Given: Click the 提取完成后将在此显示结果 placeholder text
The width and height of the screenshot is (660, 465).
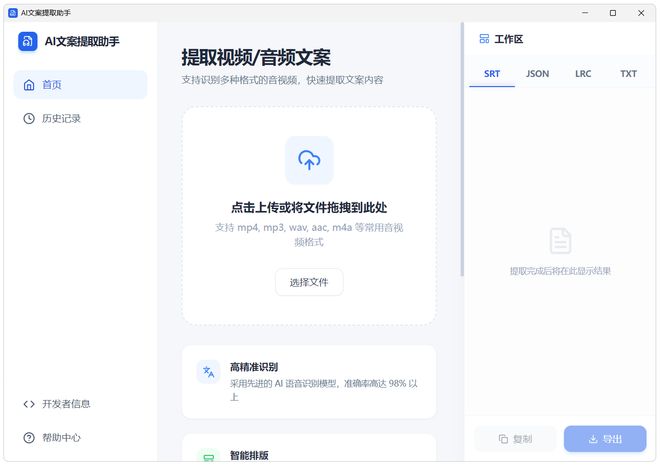Looking at the screenshot, I should point(560,271).
